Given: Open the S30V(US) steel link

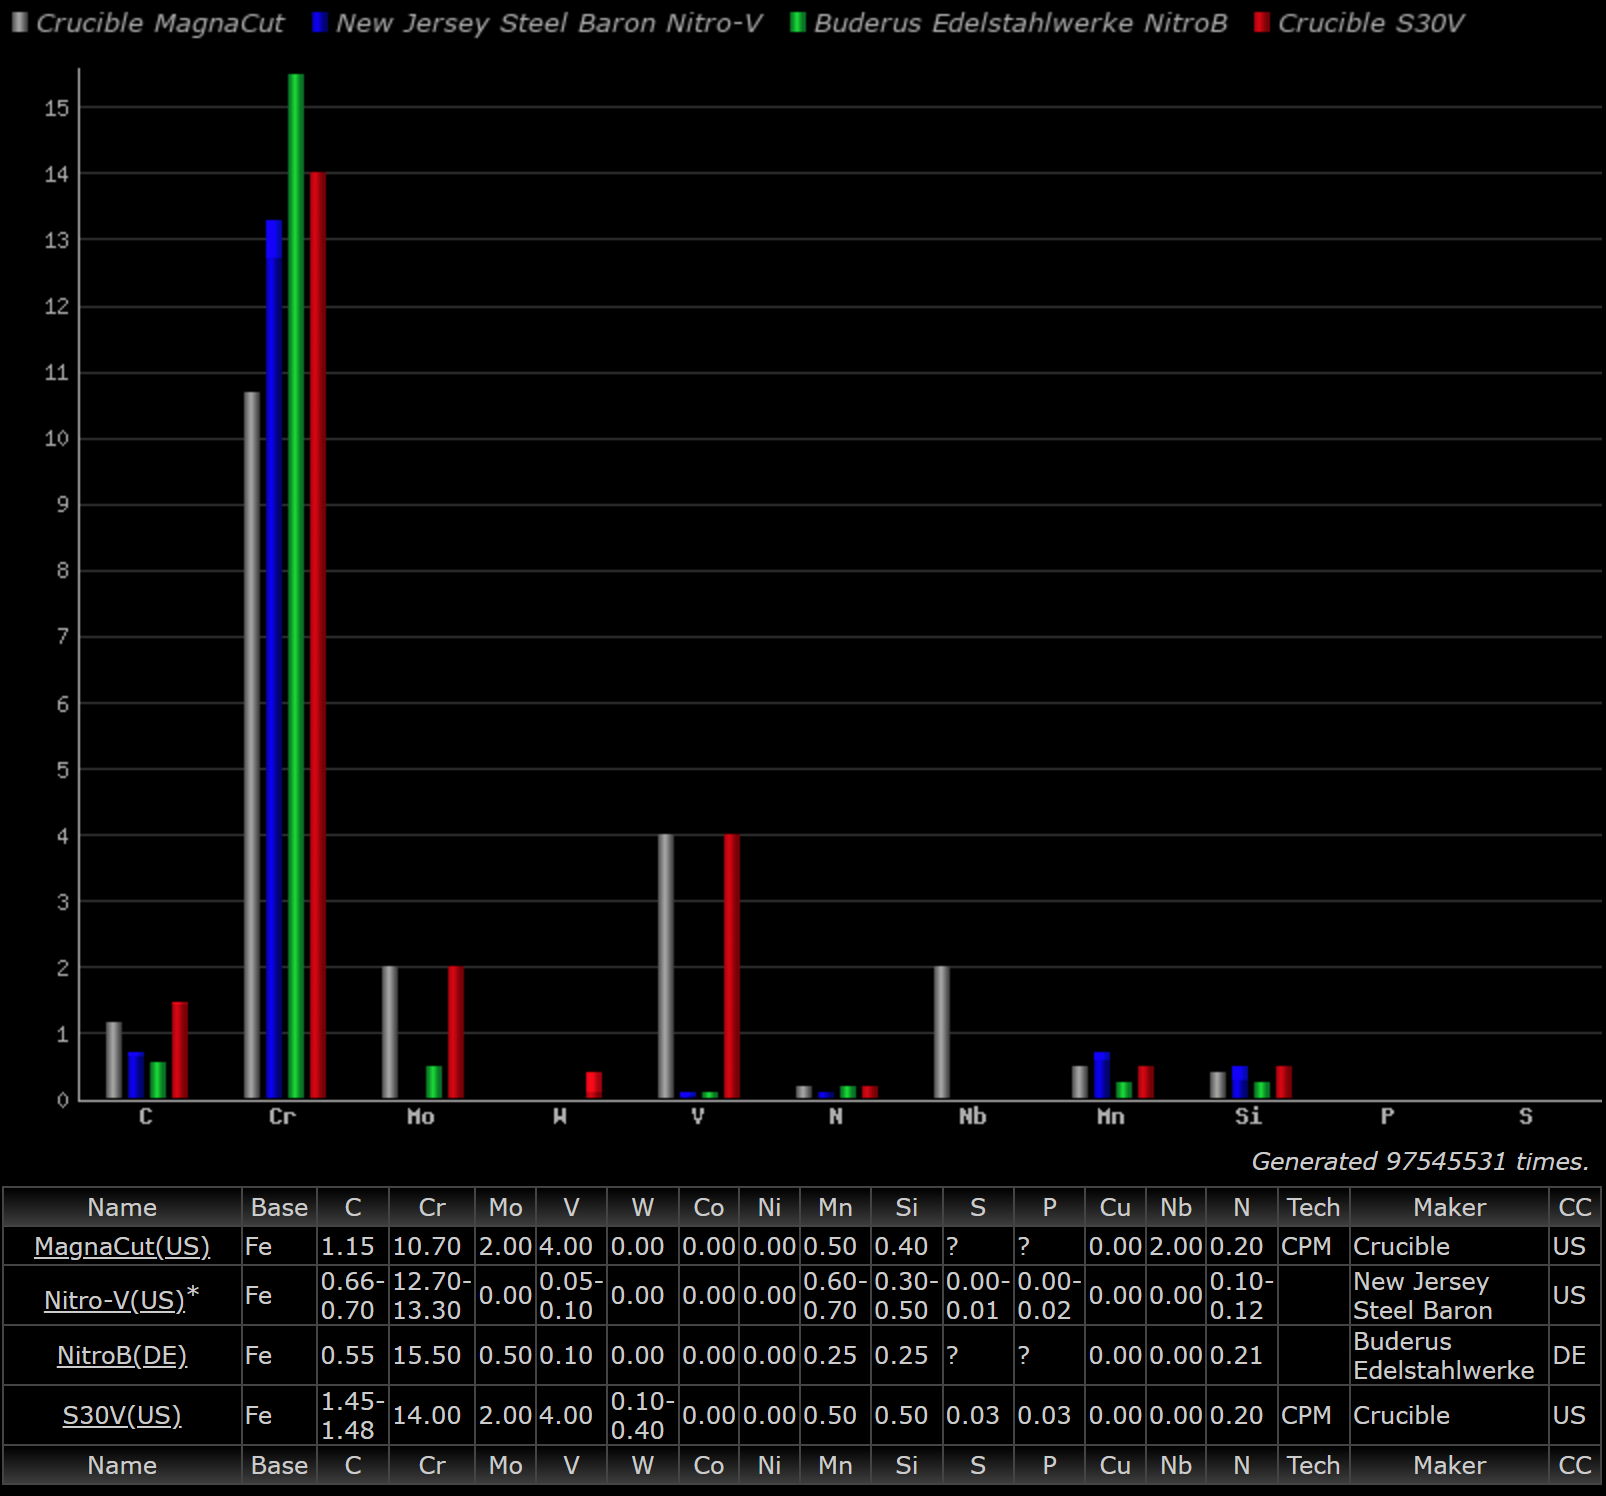Looking at the screenshot, I should pyautogui.click(x=122, y=1415).
